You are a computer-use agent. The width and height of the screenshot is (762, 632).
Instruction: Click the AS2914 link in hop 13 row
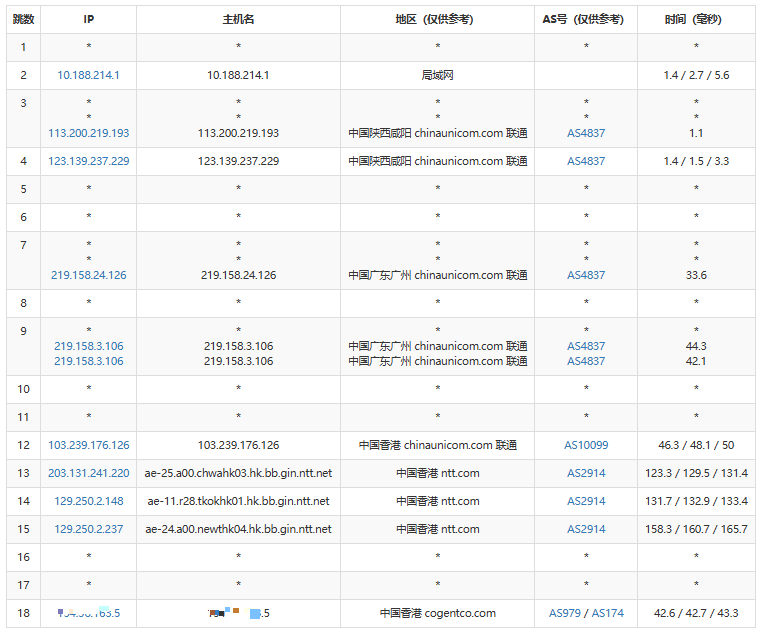pos(586,473)
